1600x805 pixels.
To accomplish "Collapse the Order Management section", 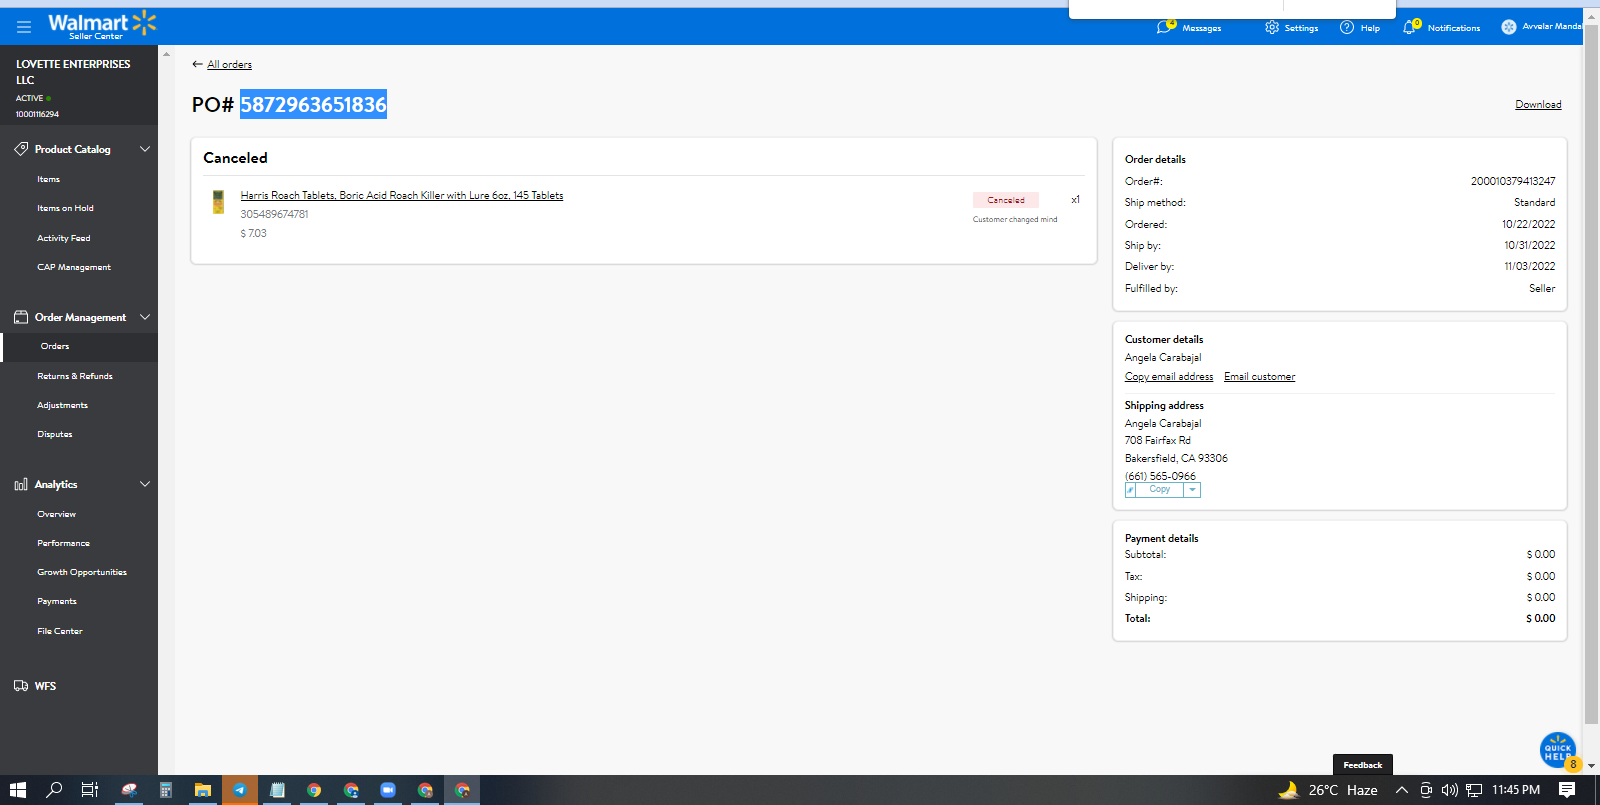I will [x=145, y=317].
